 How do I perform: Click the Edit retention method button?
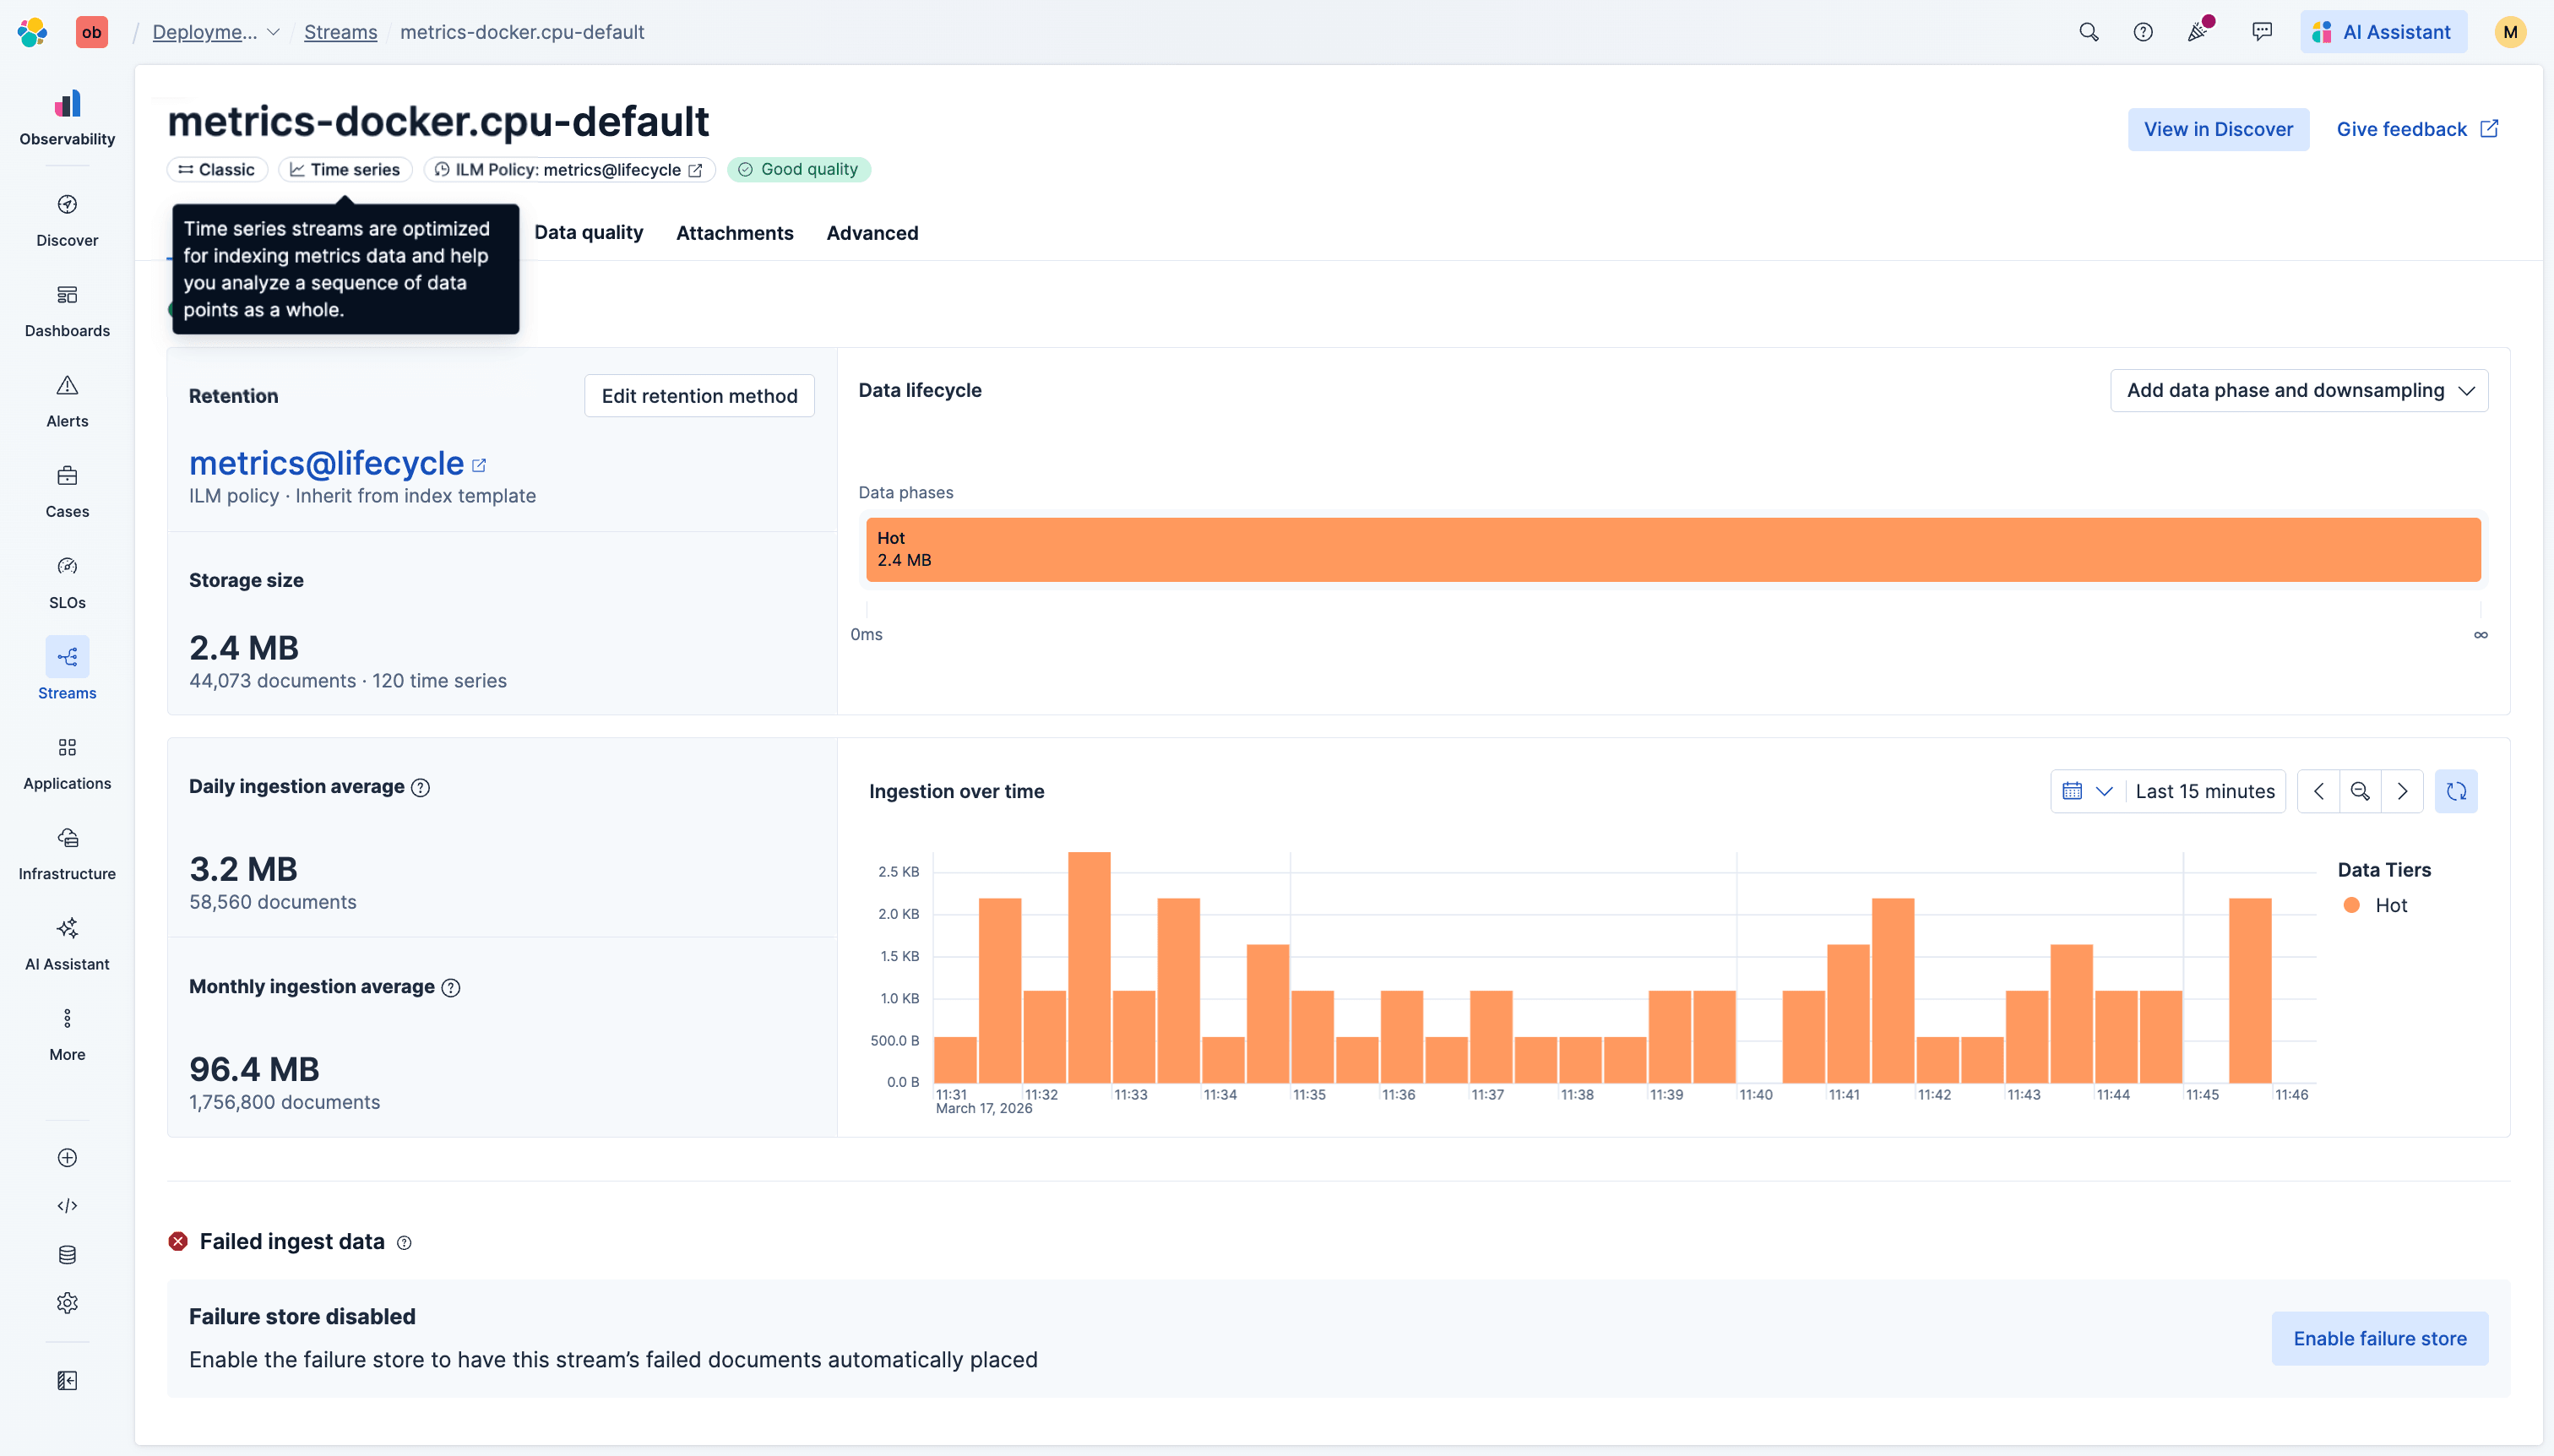point(698,395)
